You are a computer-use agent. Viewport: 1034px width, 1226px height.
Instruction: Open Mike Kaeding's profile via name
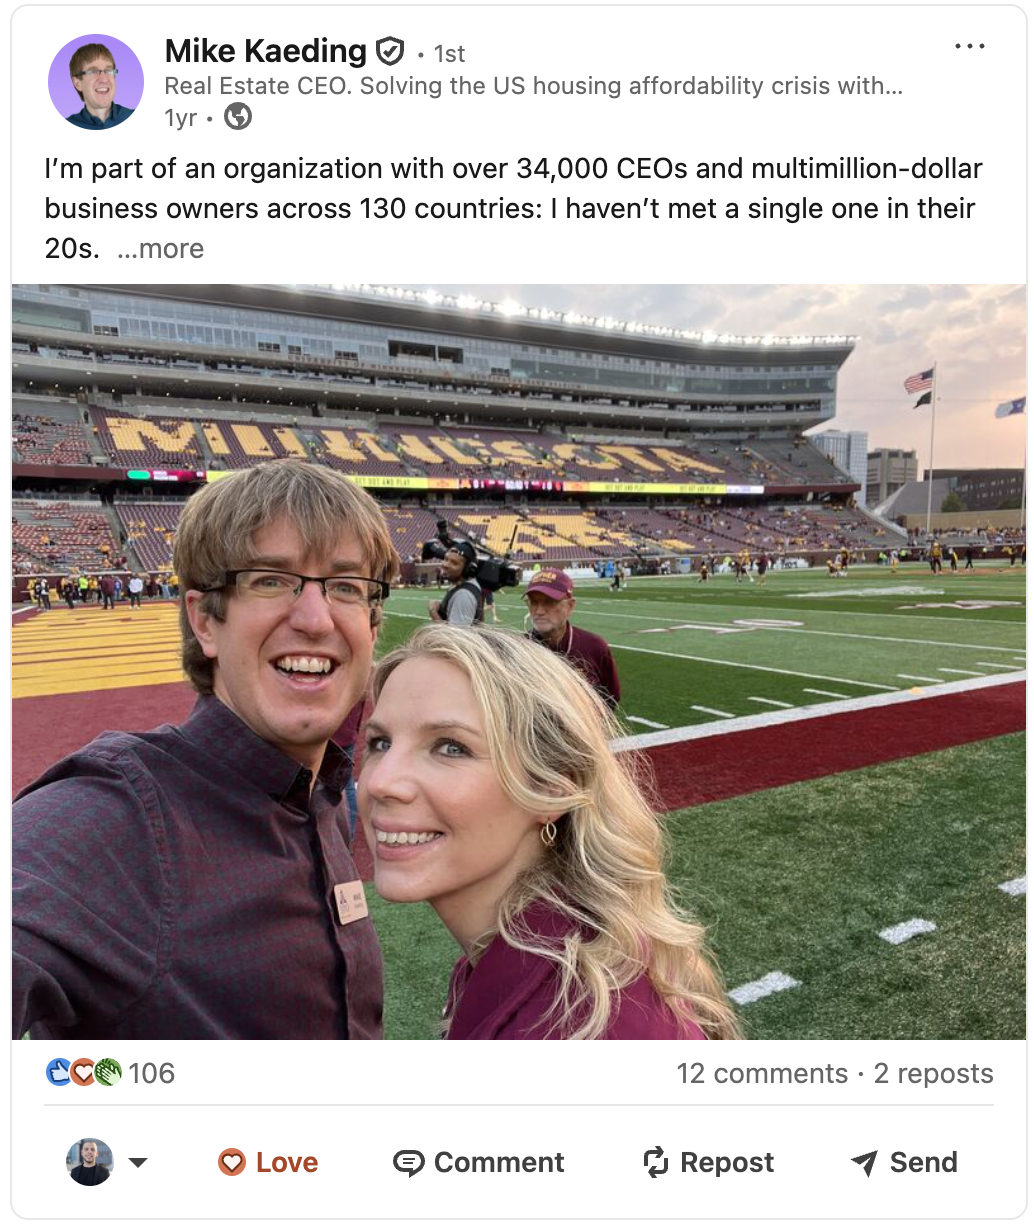(x=266, y=51)
